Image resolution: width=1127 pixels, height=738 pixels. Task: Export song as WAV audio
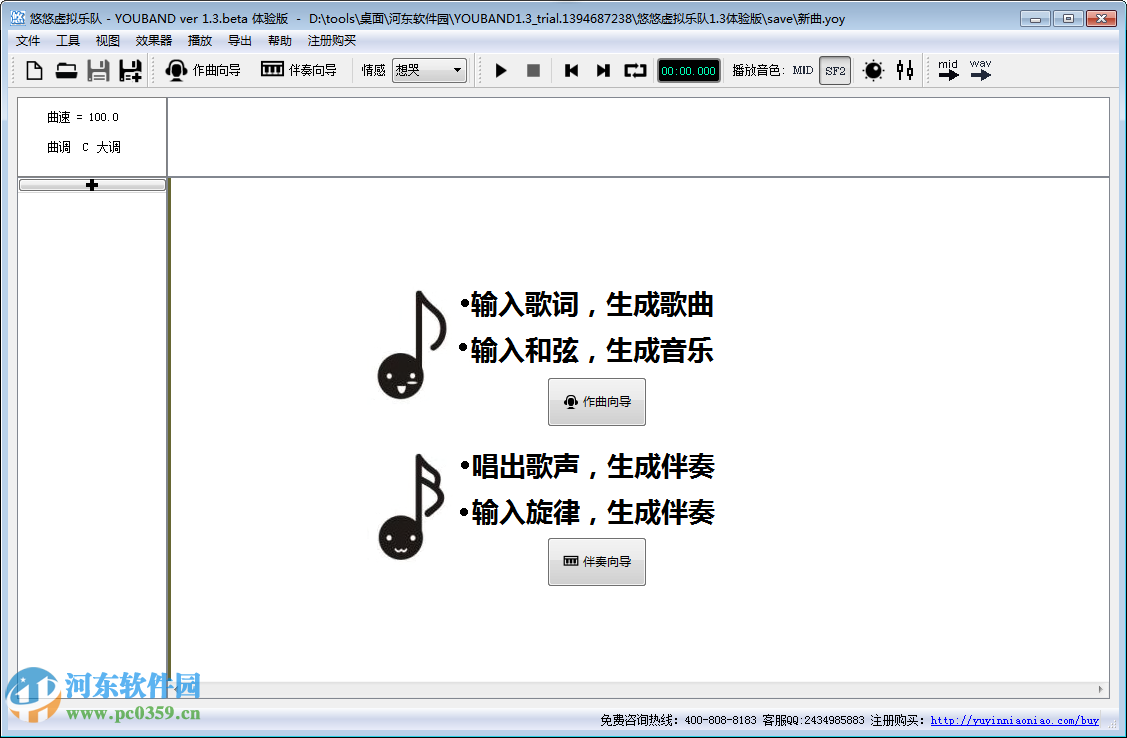tap(980, 68)
